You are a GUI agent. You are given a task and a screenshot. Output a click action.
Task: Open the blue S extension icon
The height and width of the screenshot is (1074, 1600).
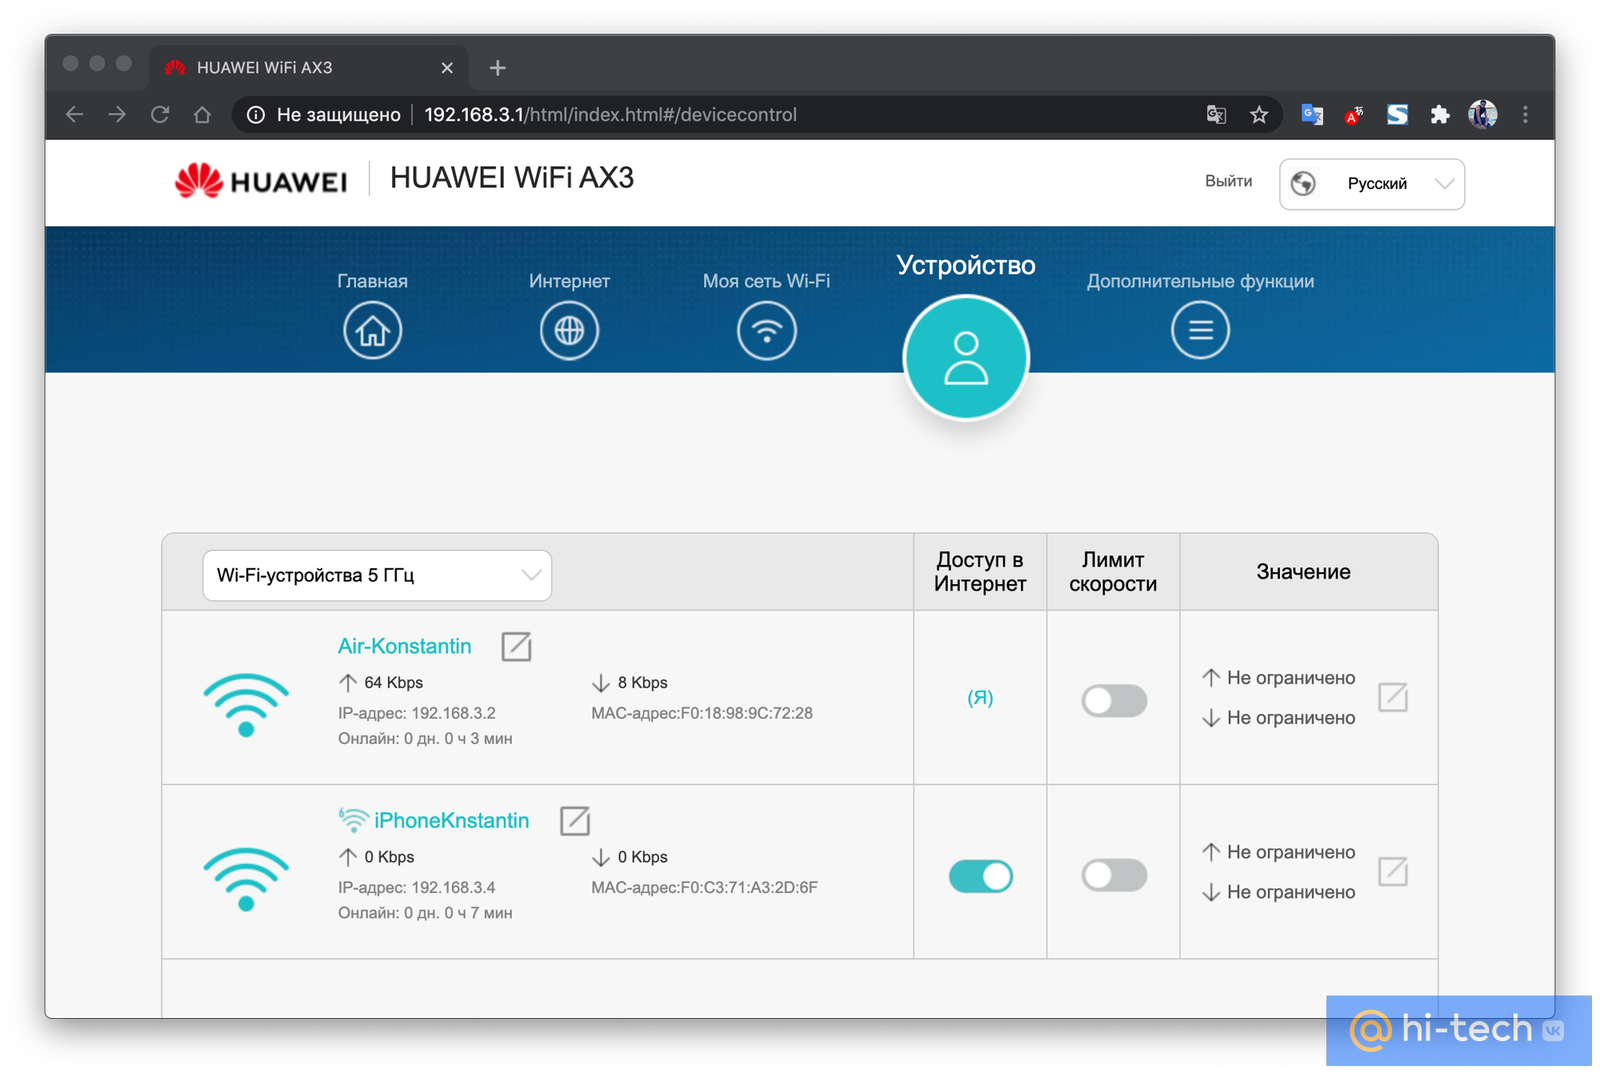point(1397,115)
